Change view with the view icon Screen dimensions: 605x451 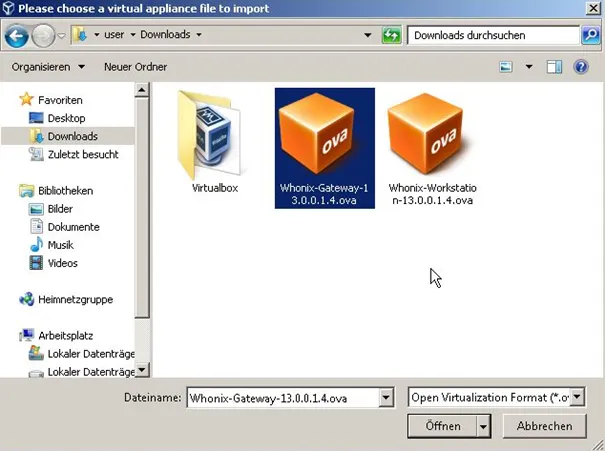click(506, 67)
